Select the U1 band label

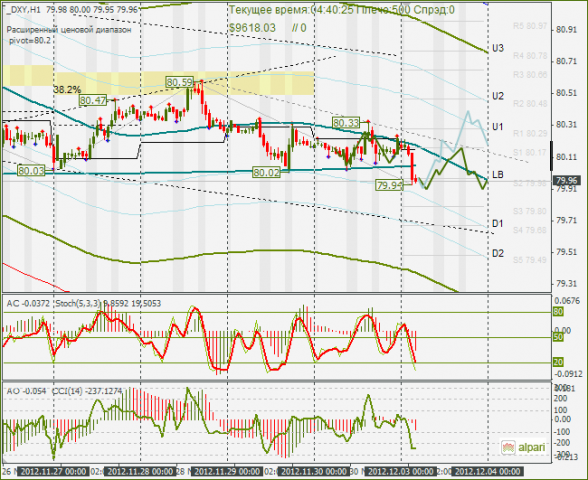[x=497, y=127]
